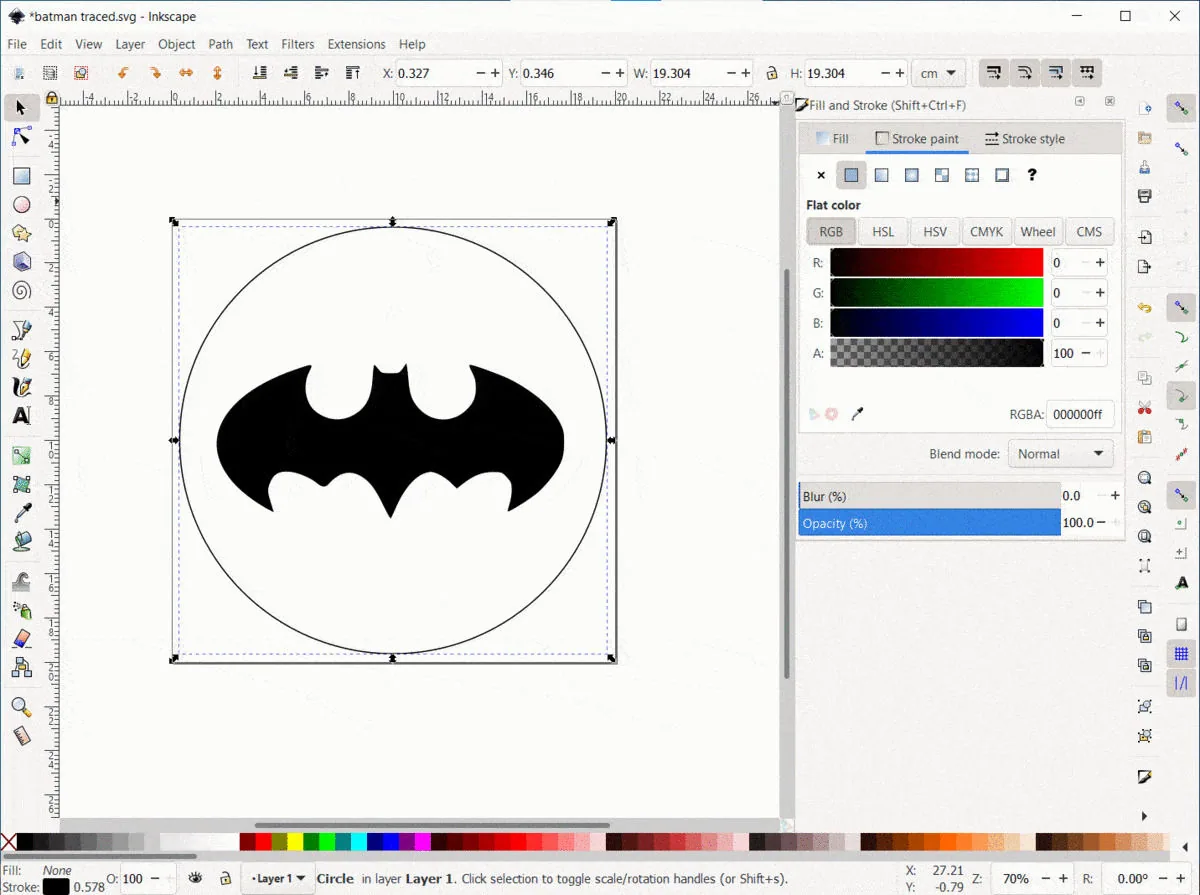The image size is (1200, 895).
Task: Increase the B channel value
Action: tap(1100, 323)
